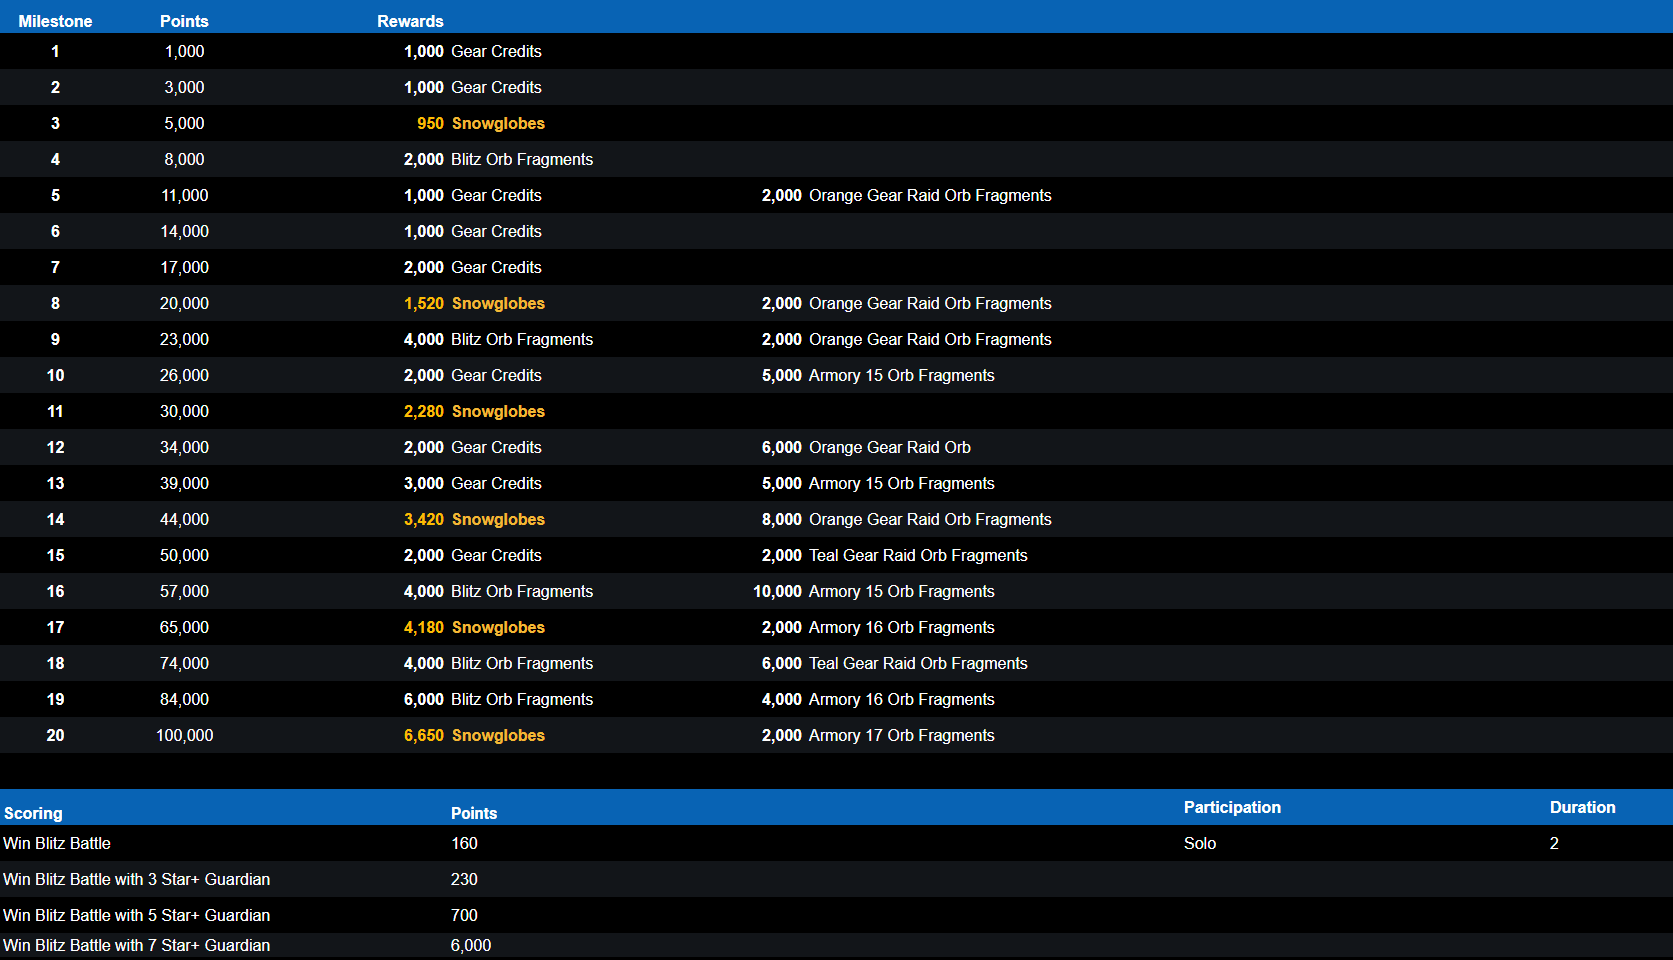The image size is (1673, 960).
Task: Click the Solo participation value
Action: click(1199, 843)
